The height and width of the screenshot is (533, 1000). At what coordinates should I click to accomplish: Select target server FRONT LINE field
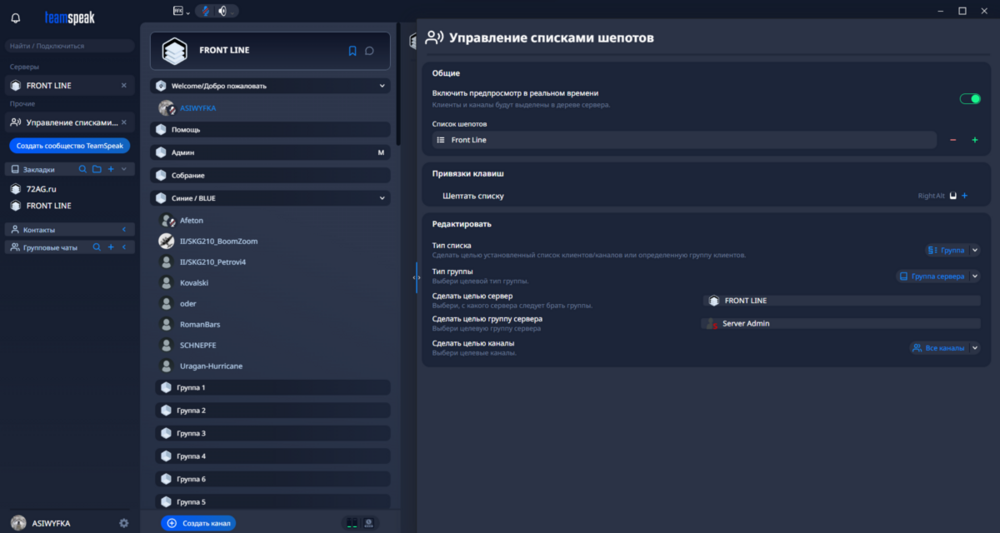pyautogui.click(x=842, y=301)
